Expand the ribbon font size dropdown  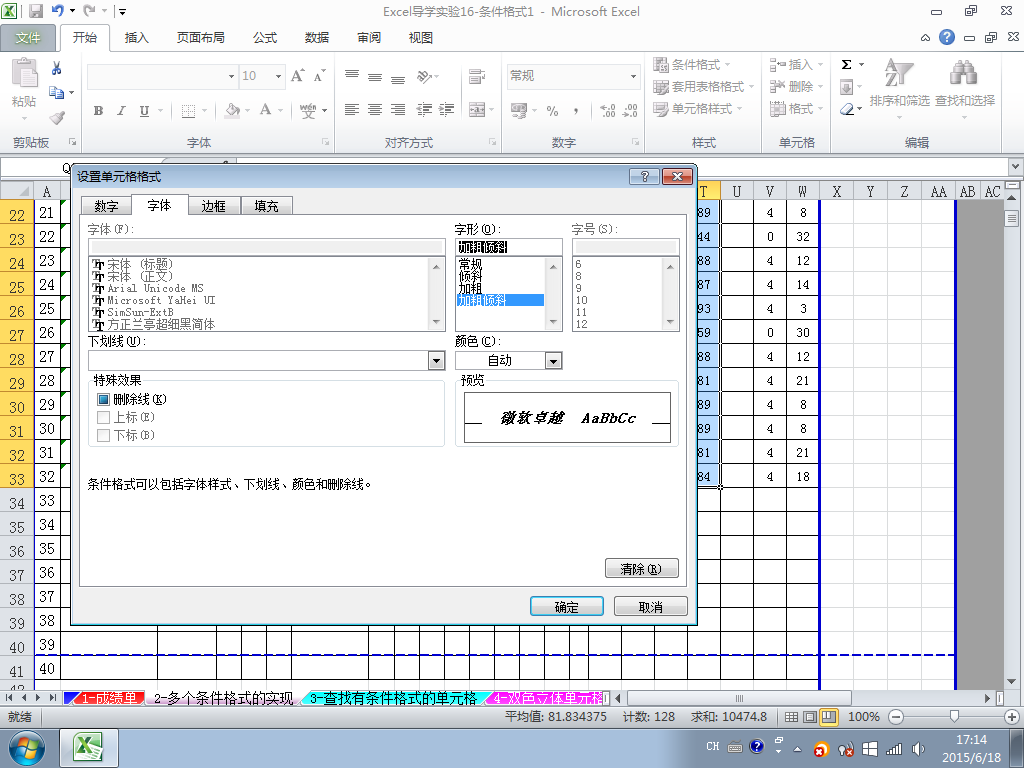coord(279,76)
